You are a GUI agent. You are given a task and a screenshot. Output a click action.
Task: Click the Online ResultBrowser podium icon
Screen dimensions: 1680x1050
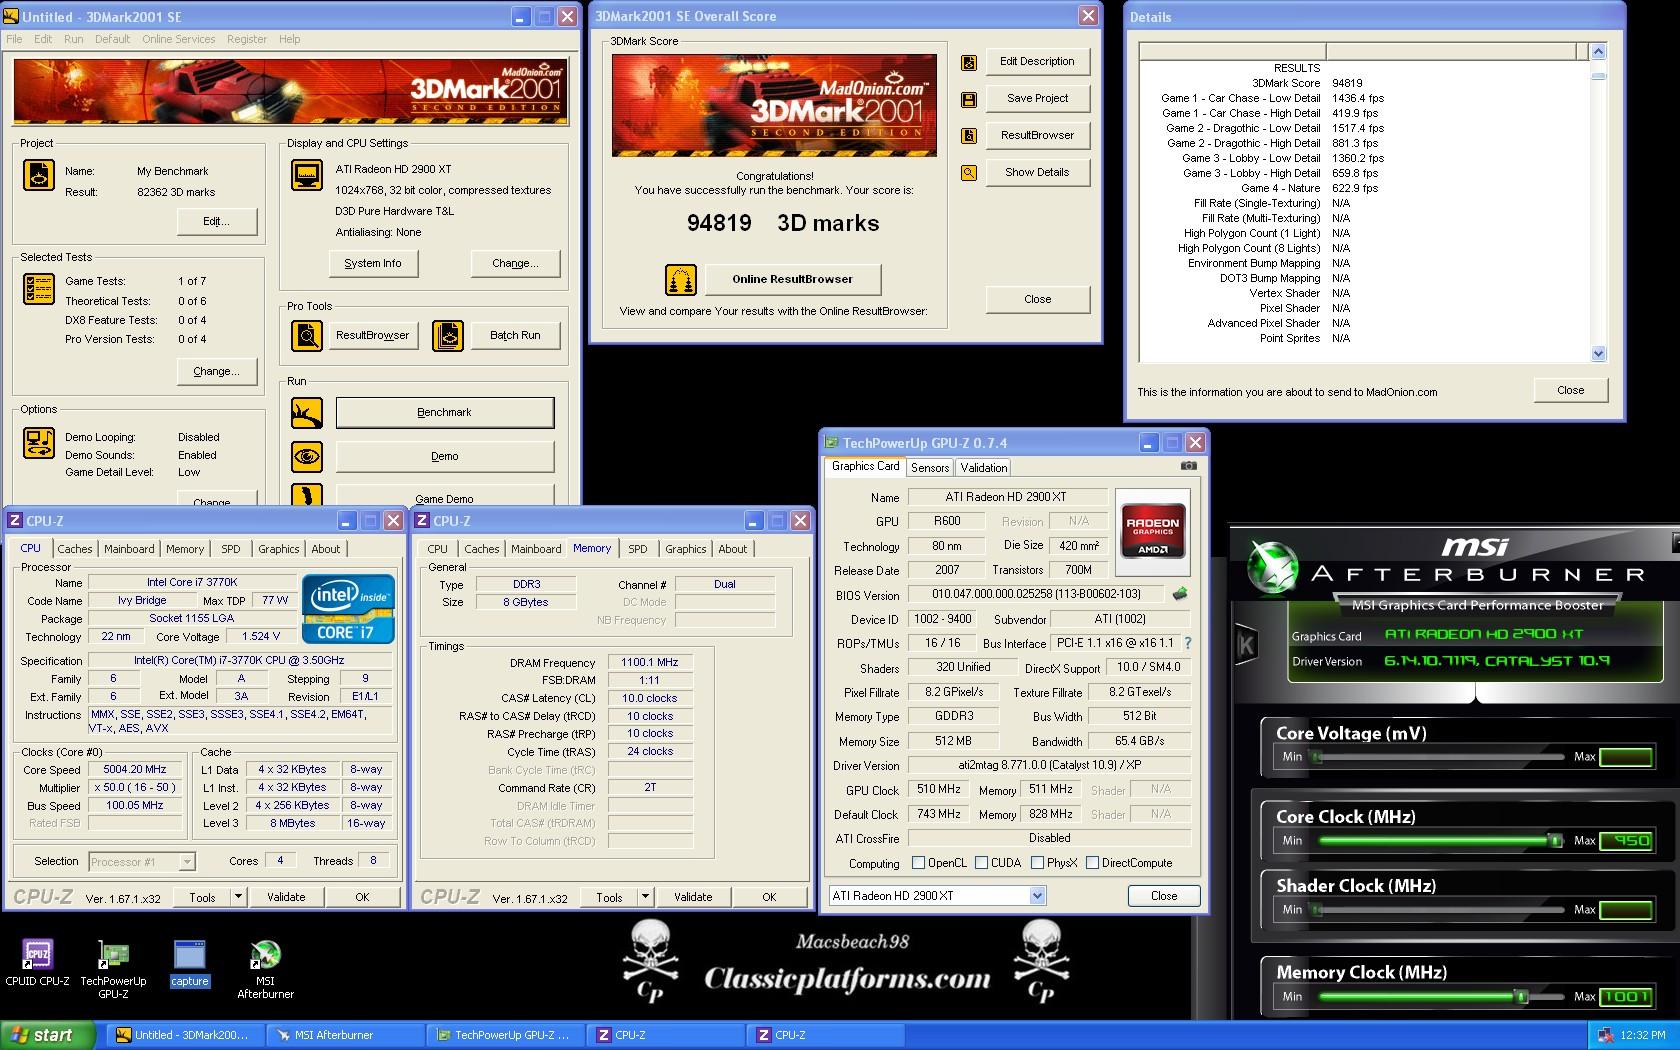point(681,280)
